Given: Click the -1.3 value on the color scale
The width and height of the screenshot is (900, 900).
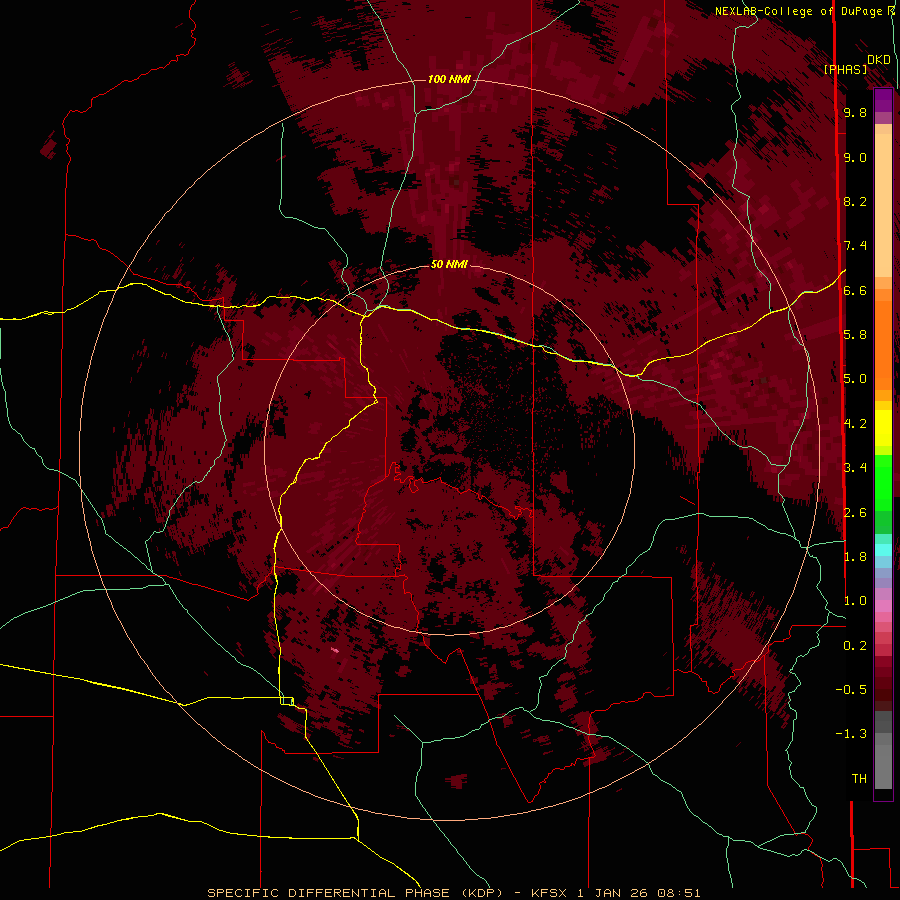Looking at the screenshot, I should click(x=851, y=734).
